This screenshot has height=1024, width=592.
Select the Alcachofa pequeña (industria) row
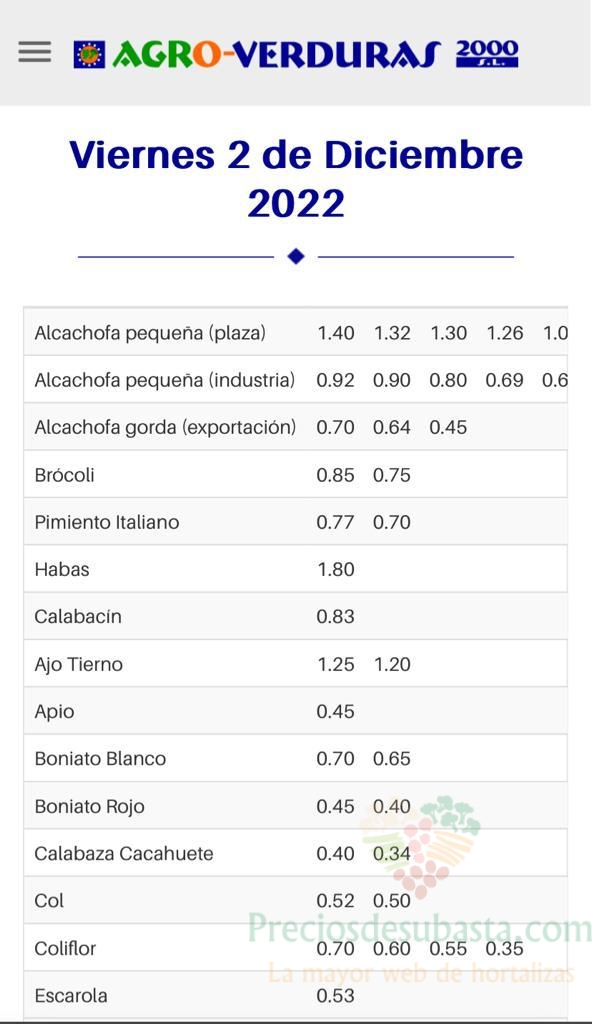click(x=295, y=379)
